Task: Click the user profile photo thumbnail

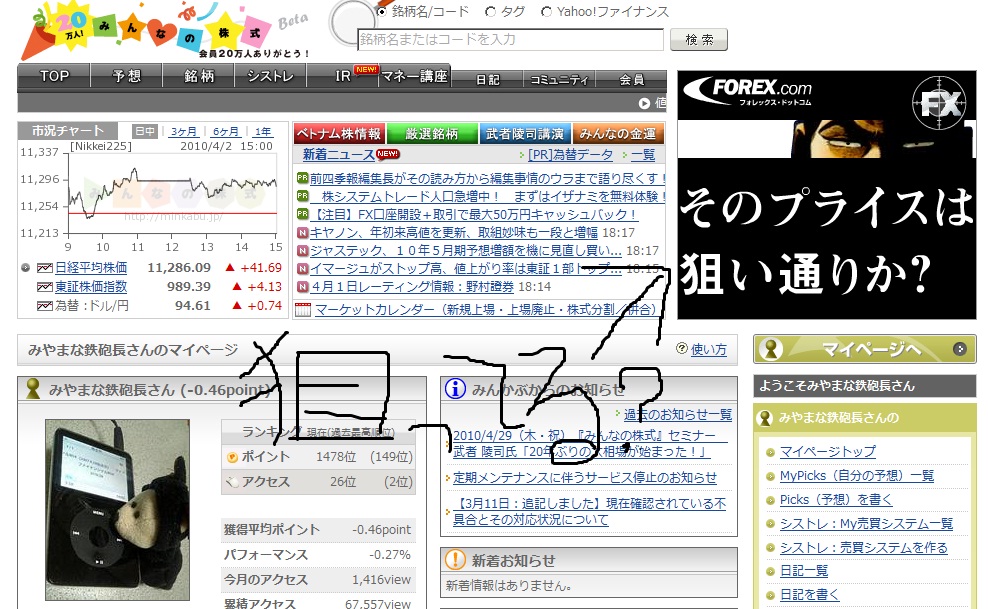Action: [117, 510]
